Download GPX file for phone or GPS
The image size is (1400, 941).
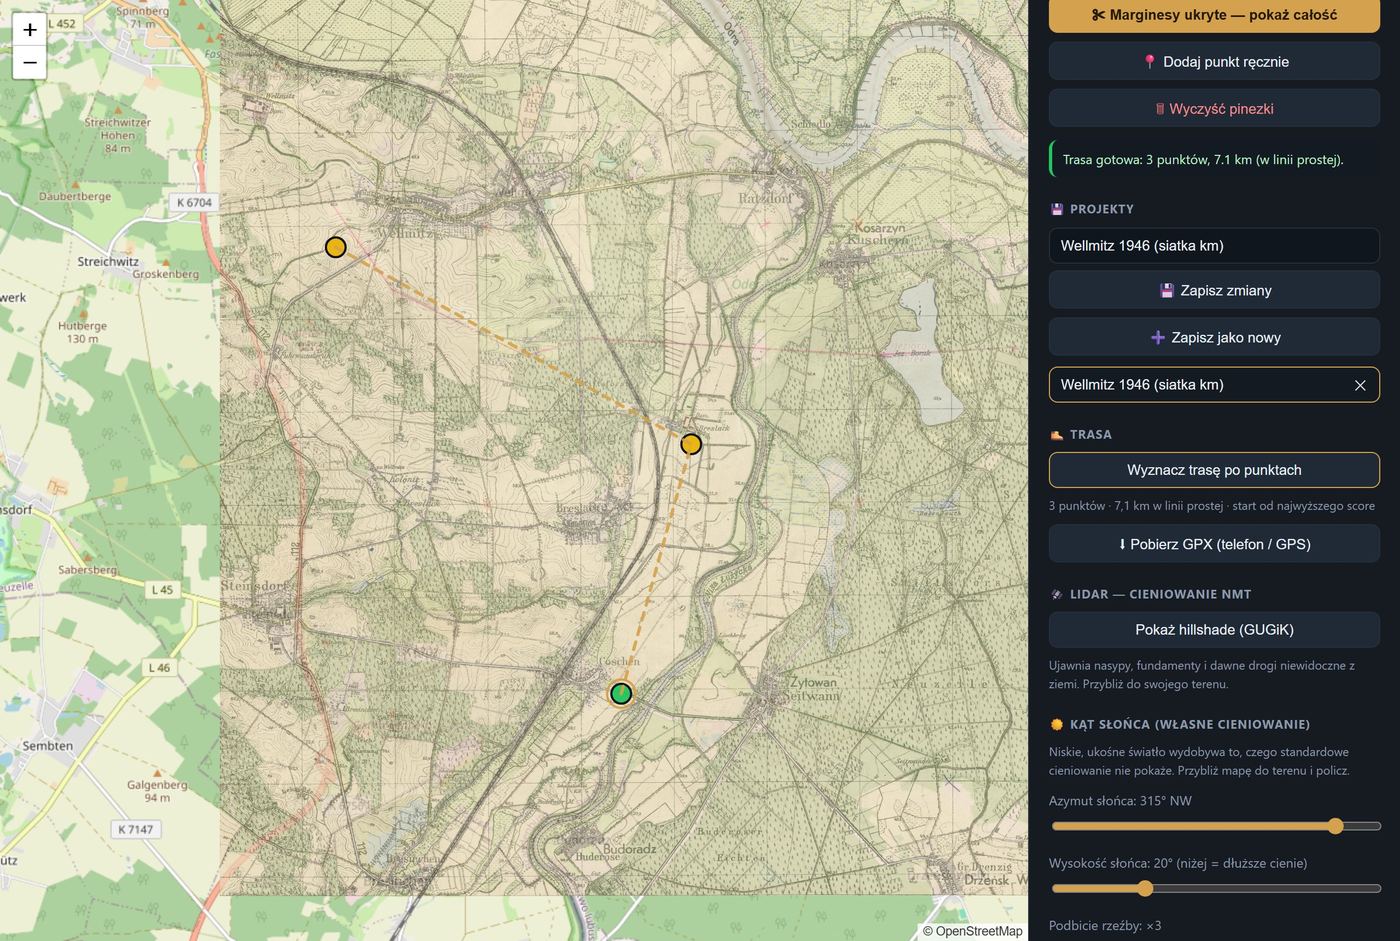pyautogui.click(x=1214, y=544)
